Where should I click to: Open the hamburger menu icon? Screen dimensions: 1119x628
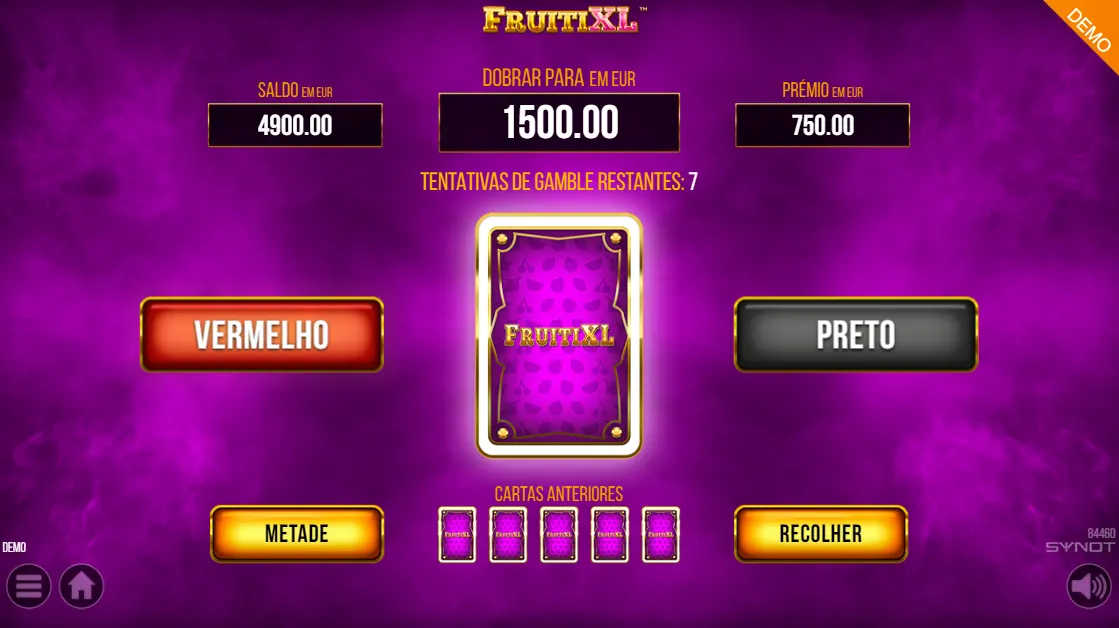[x=29, y=586]
